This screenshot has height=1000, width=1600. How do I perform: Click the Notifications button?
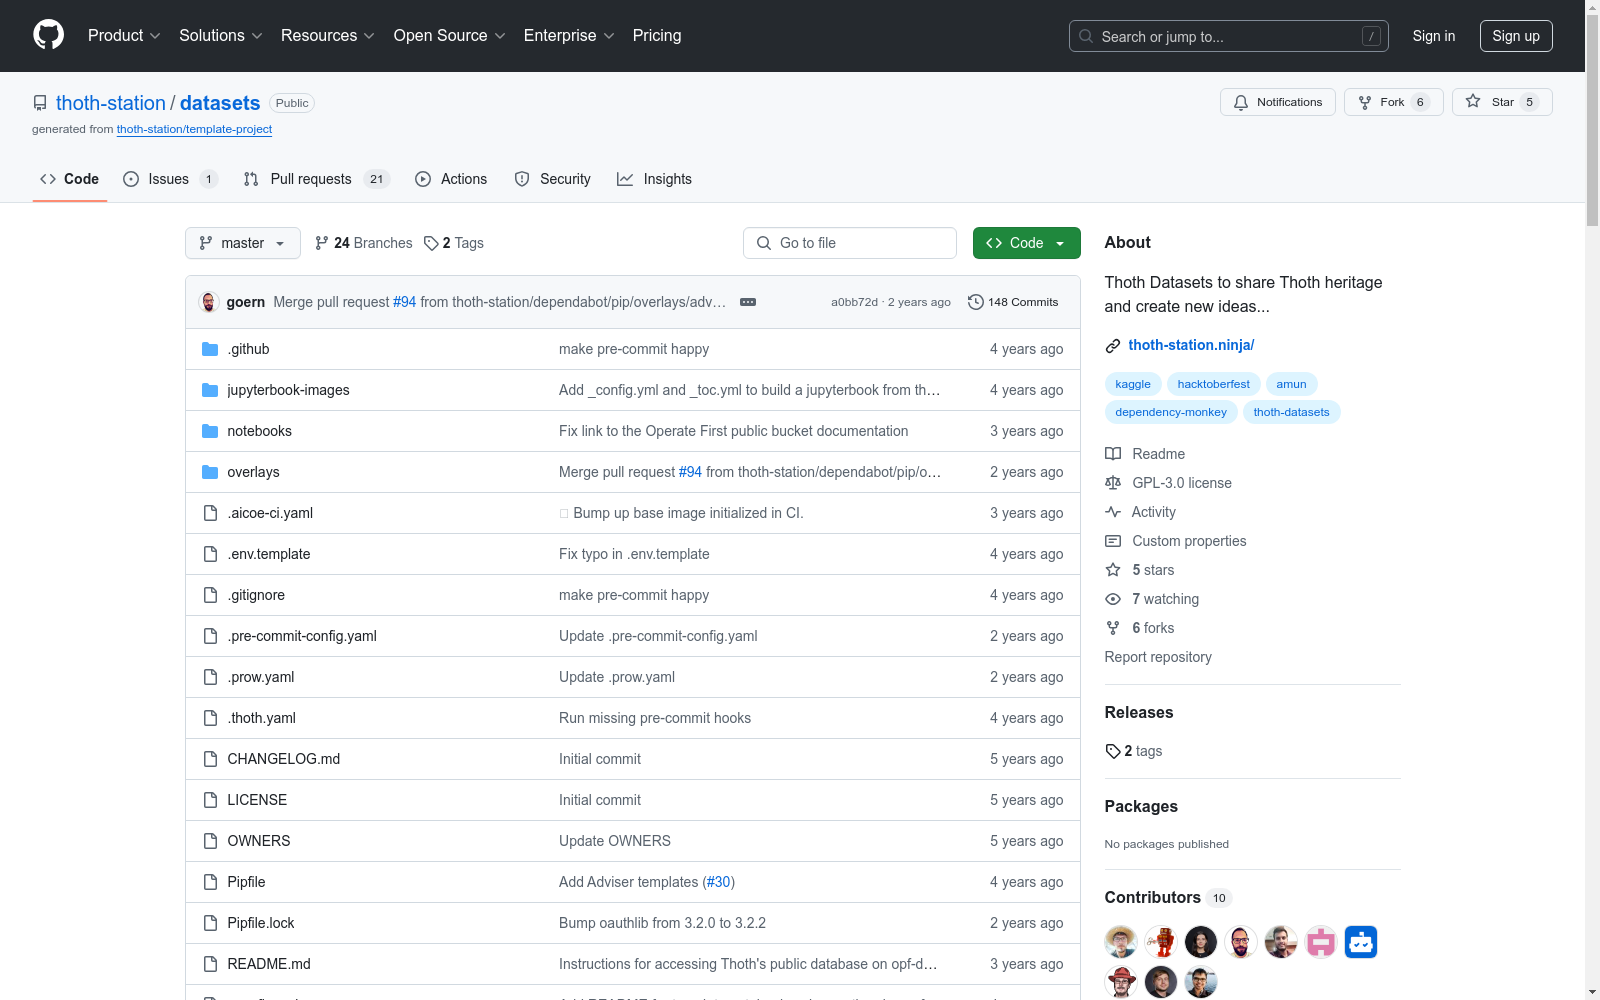[x=1278, y=102]
